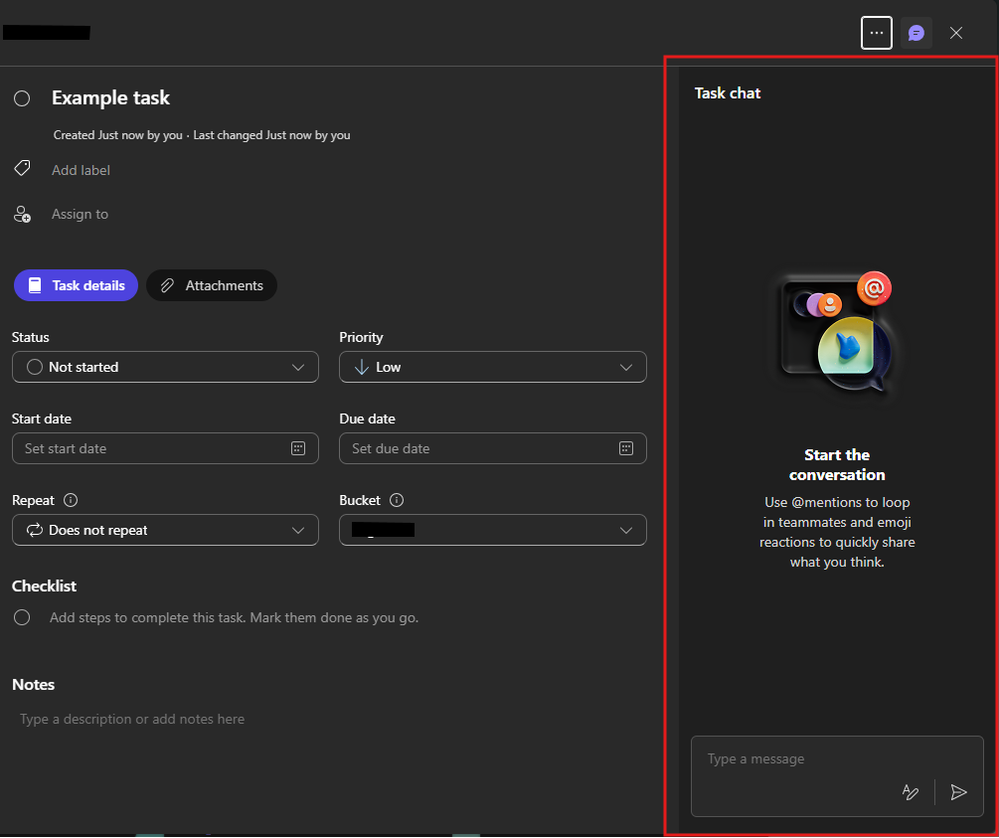Image resolution: width=999 pixels, height=838 pixels.
Task: Click the Last changed Just now text
Action: (x=271, y=135)
